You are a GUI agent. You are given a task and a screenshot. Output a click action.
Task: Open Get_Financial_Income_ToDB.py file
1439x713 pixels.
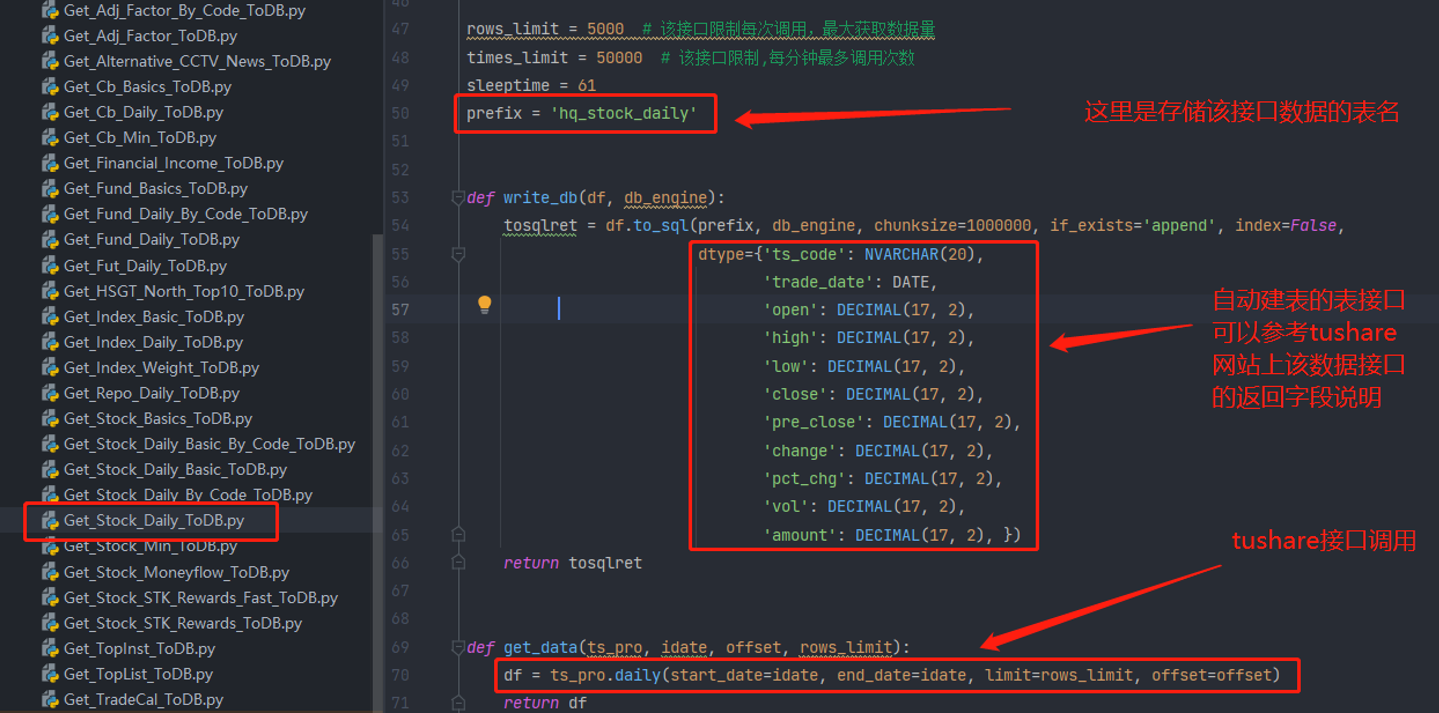[x=173, y=163]
